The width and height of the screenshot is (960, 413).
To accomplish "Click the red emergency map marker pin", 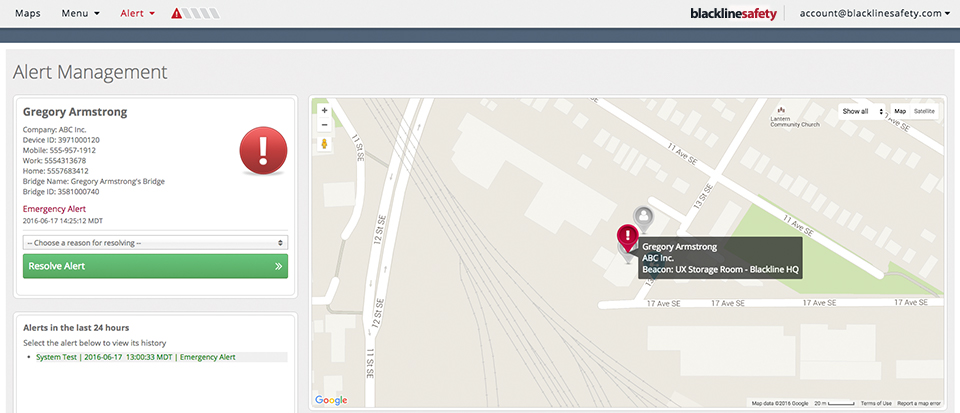I will [627, 239].
